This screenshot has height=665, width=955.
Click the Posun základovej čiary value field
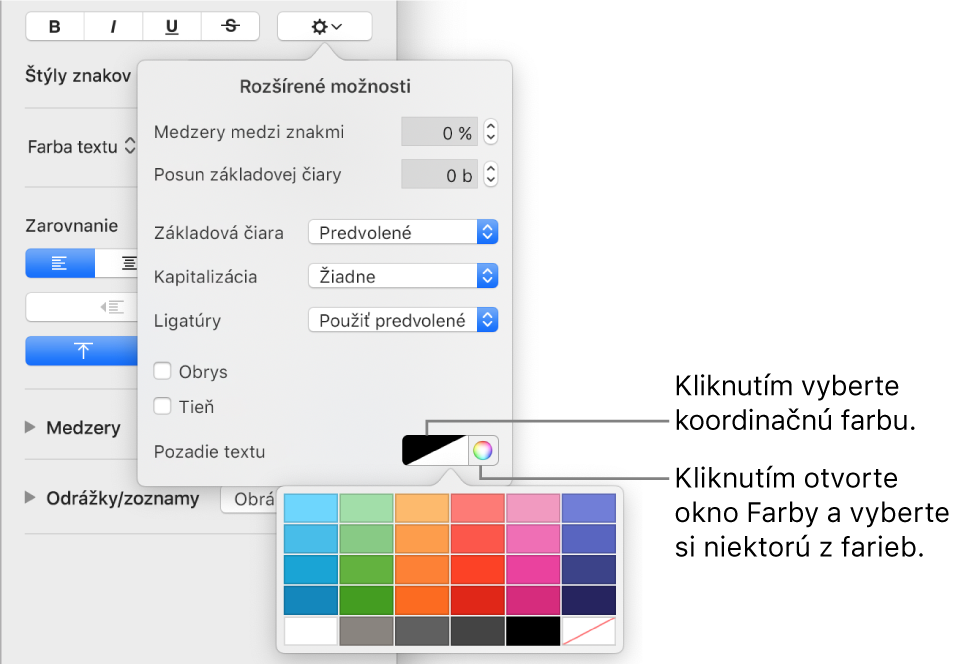439,175
